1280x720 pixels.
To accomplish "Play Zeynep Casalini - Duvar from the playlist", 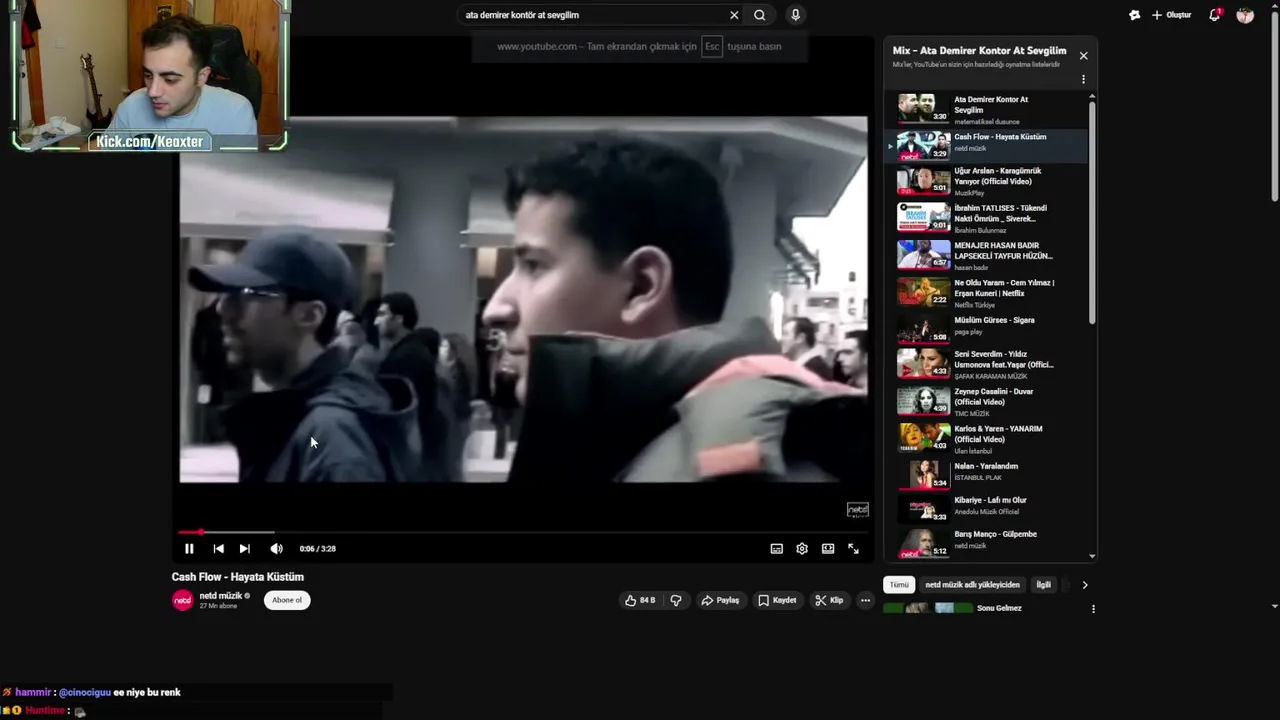I will point(985,401).
